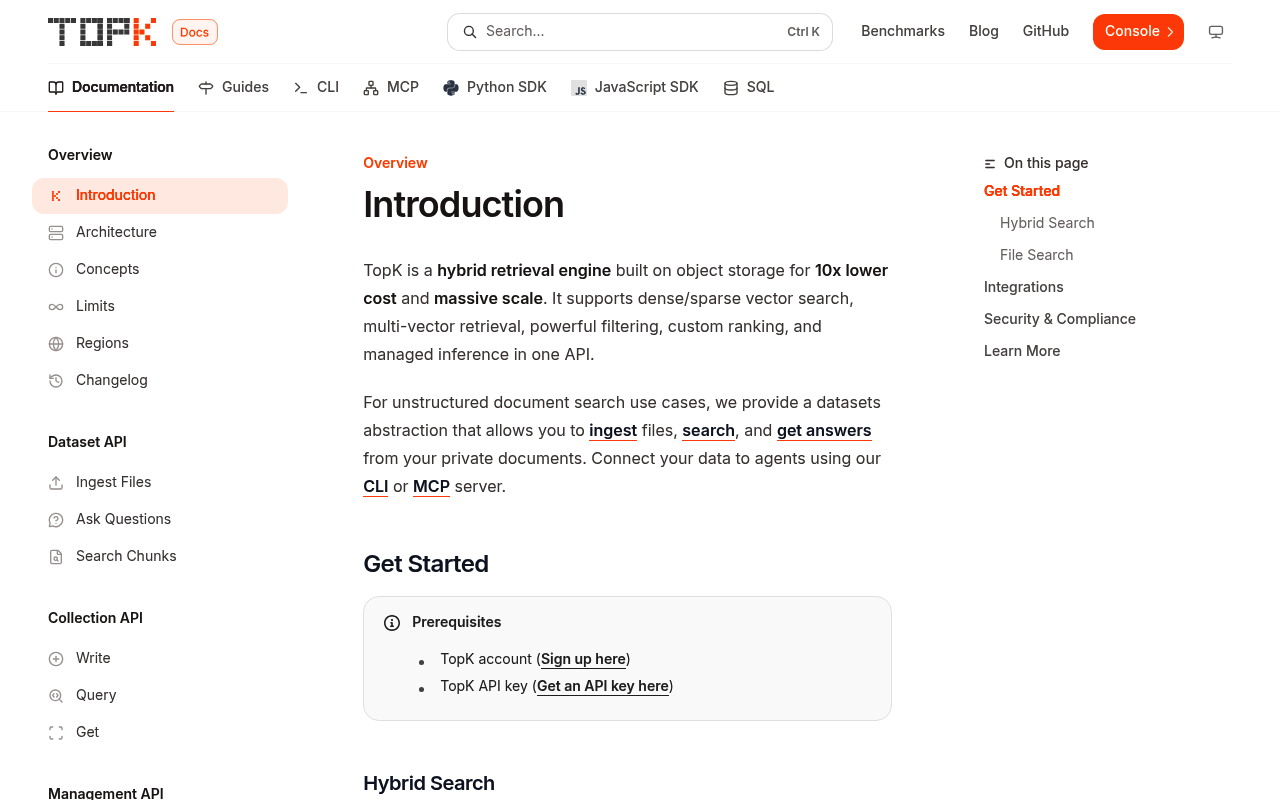Image resolution: width=1280 pixels, height=800 pixels.
Task: Click Benchmarks in the top navigation
Action: [903, 31]
